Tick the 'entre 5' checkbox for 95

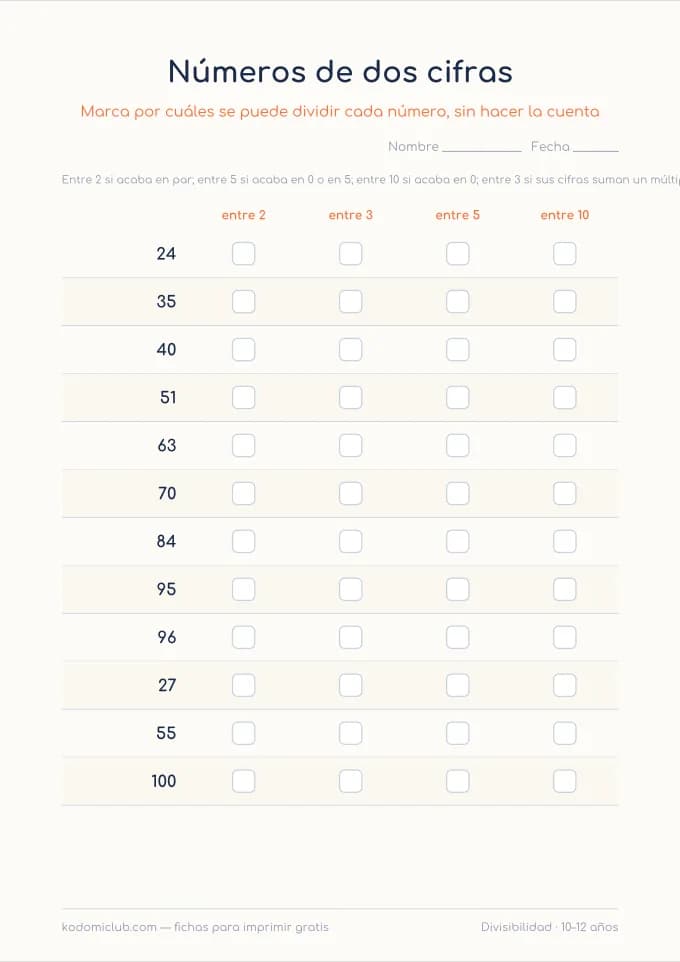point(458,589)
